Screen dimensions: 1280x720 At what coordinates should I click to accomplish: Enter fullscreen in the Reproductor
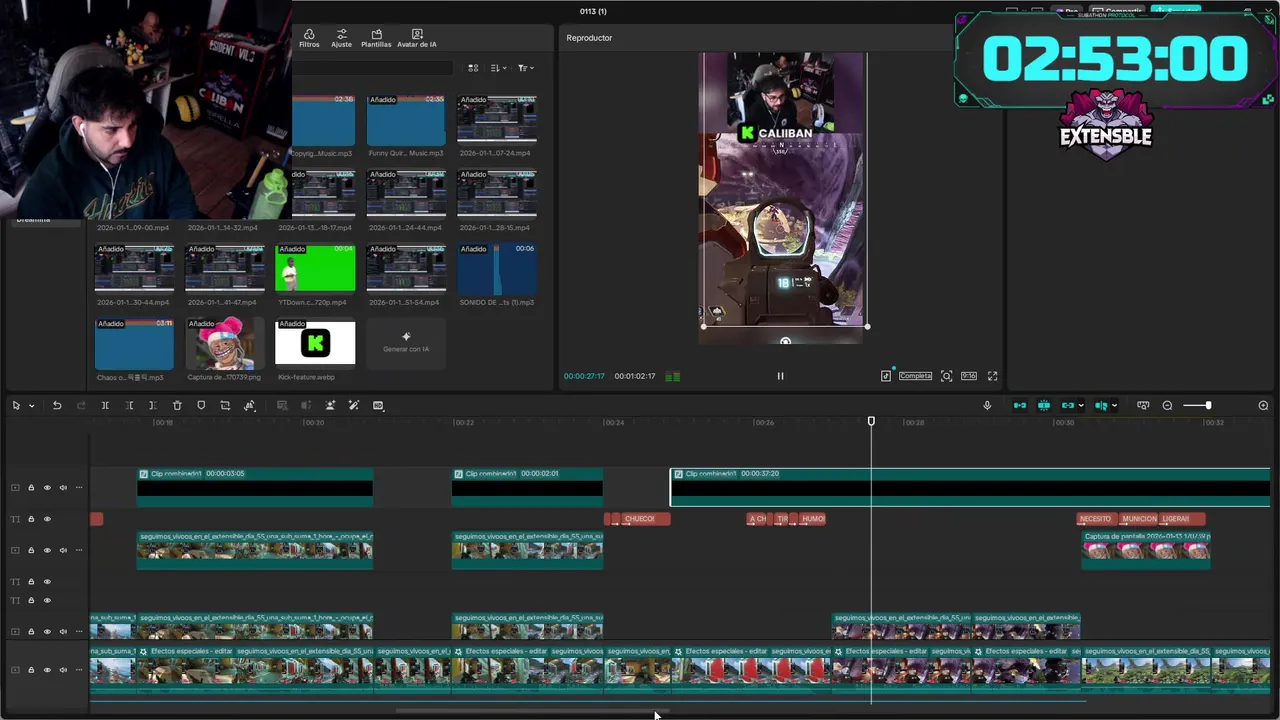(992, 376)
